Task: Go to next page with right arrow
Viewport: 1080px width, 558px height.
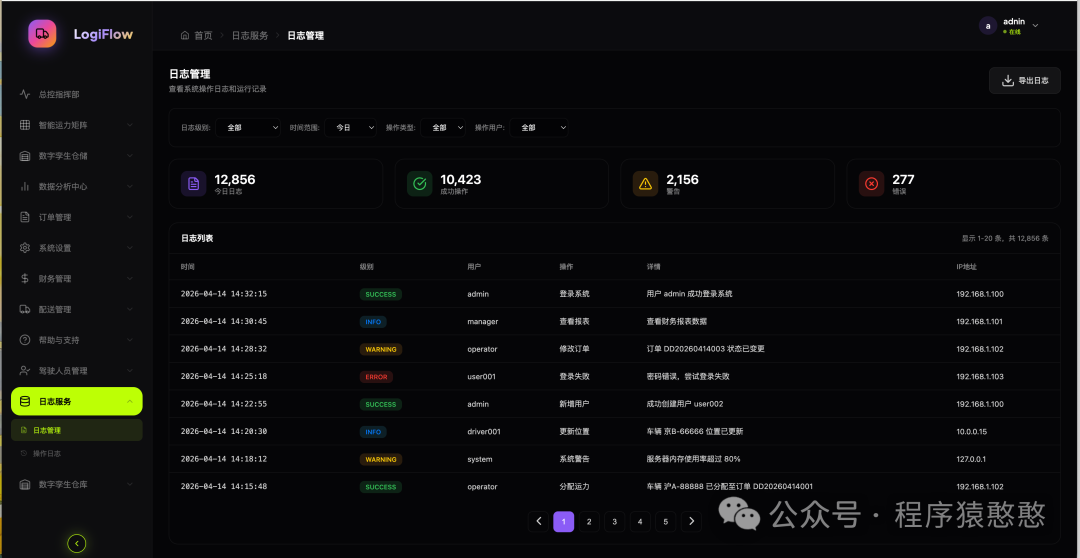Action: [692, 521]
